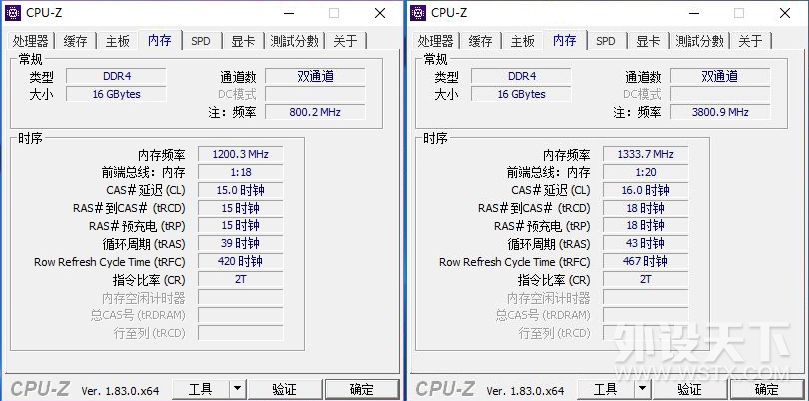Open 处理器 tab in left CPU-Z window
The height and width of the screenshot is (401, 809).
pos(31,41)
